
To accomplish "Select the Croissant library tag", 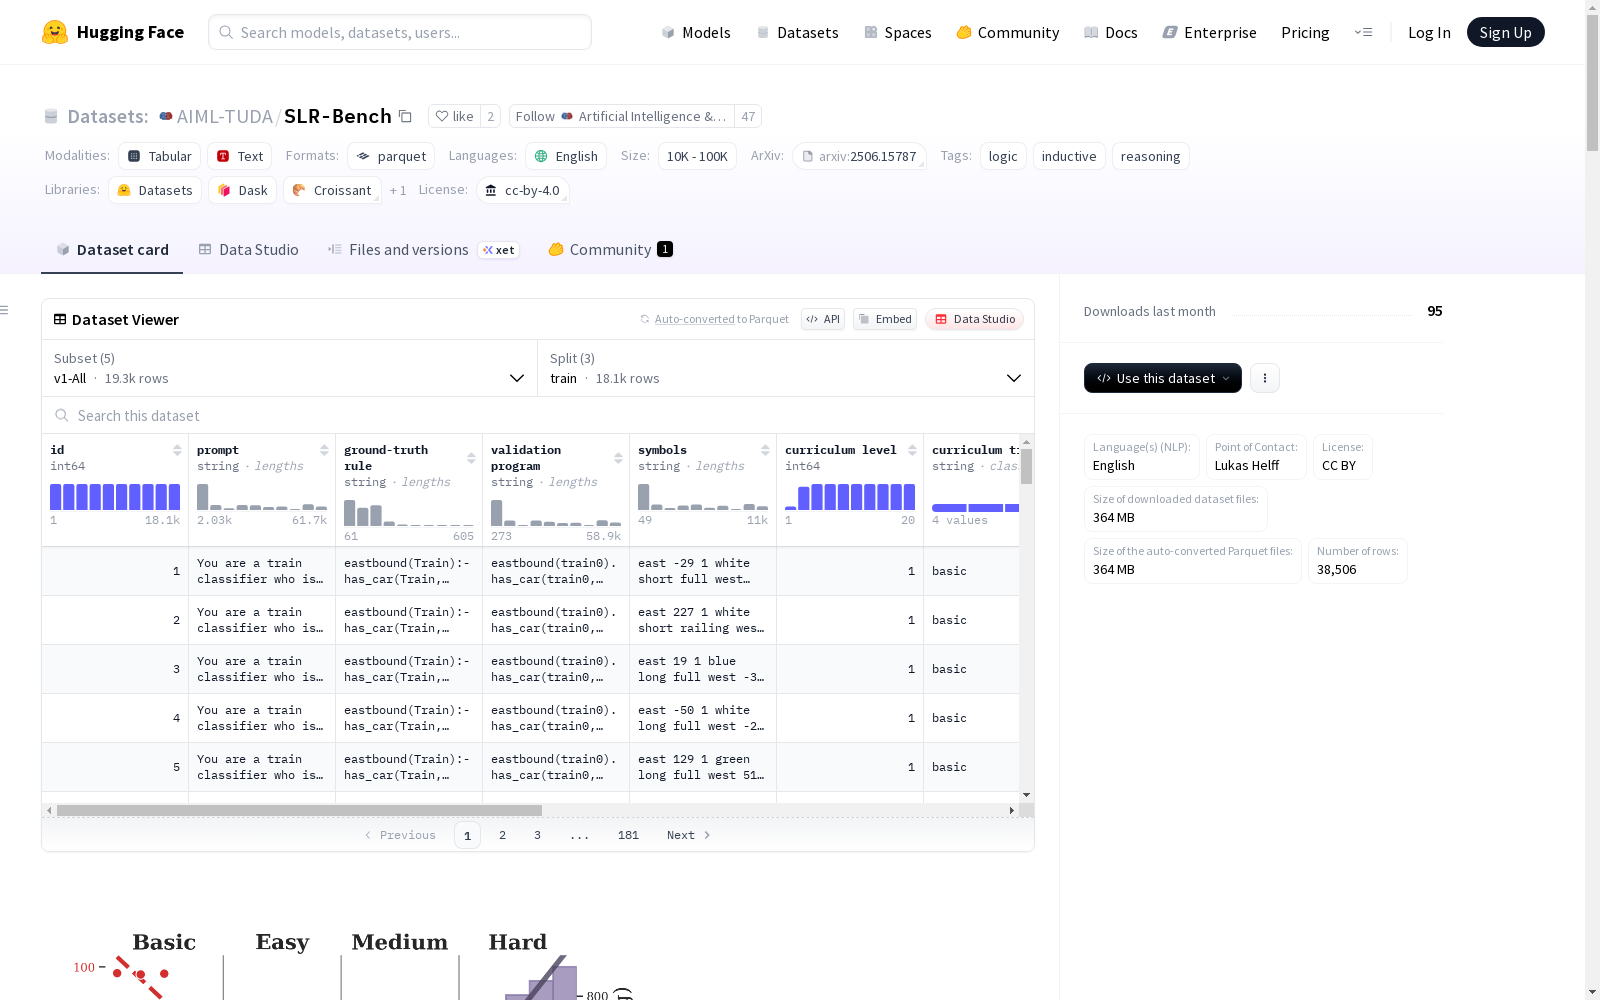I will click(x=332, y=190).
